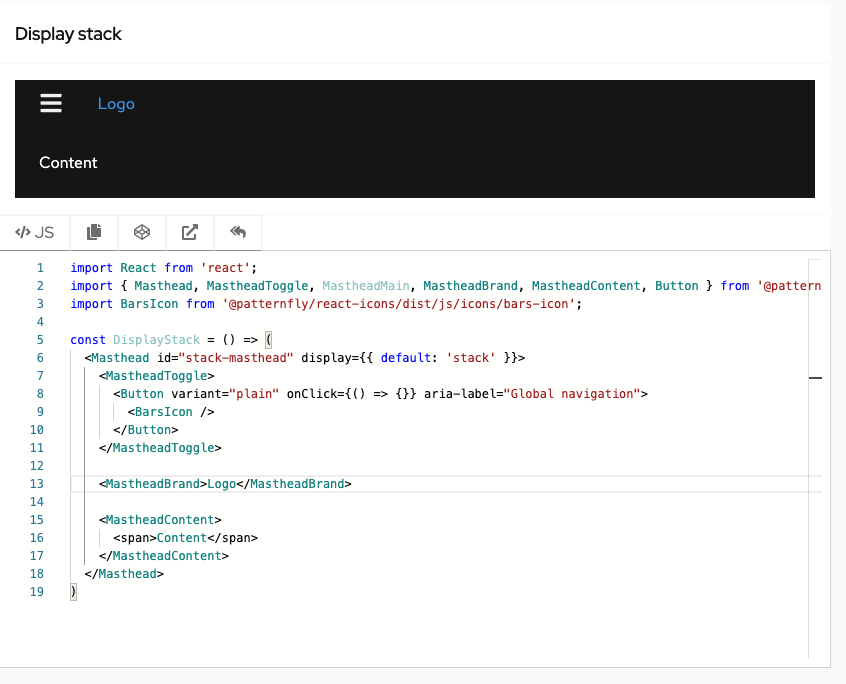
Task: Click the Logo link in masthead
Action: click(x=116, y=104)
